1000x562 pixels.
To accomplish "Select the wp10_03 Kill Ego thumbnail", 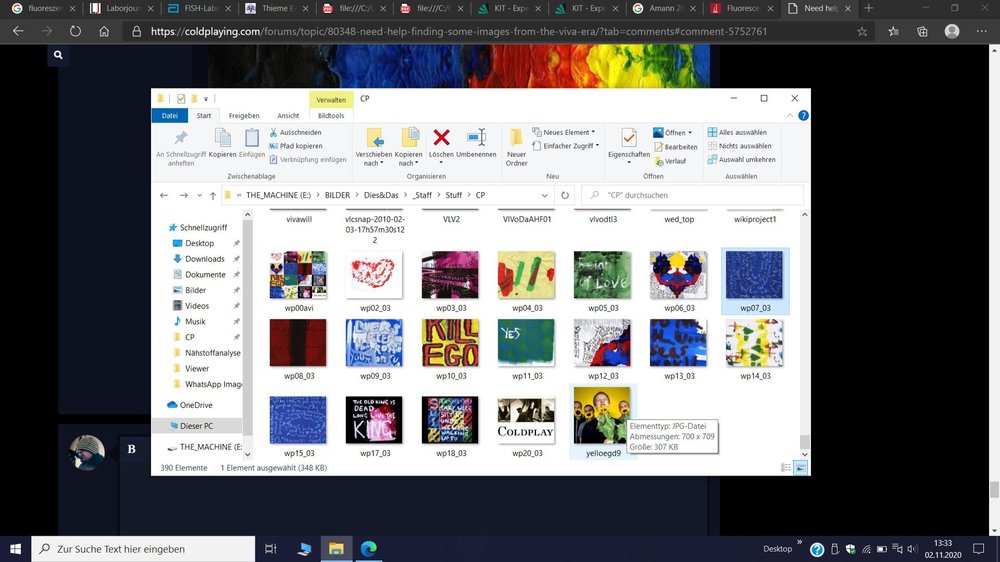I will click(x=450, y=350).
